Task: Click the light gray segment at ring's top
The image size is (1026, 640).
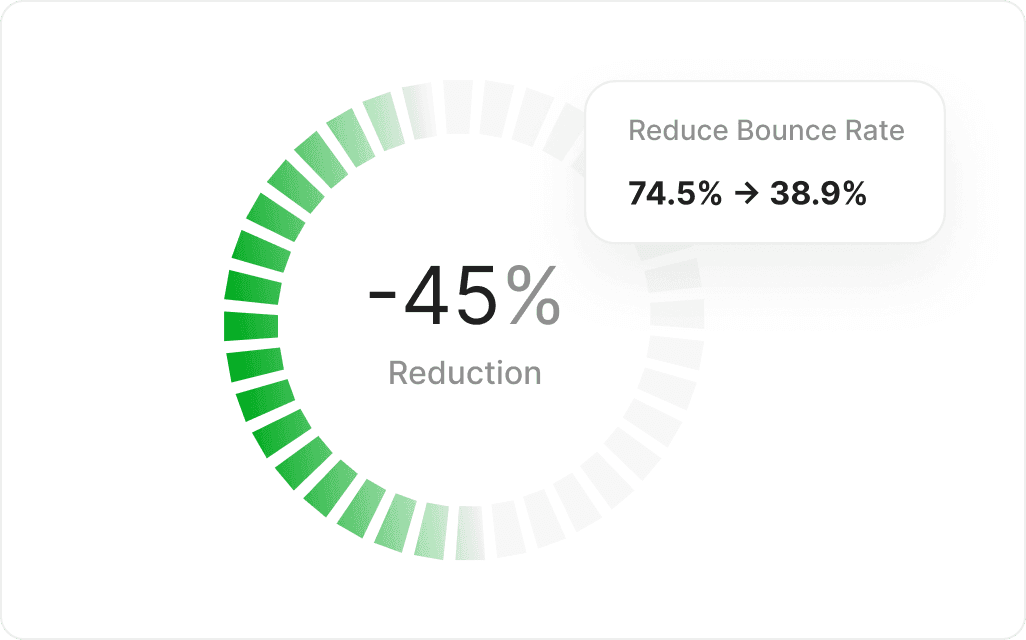Action: point(458,107)
